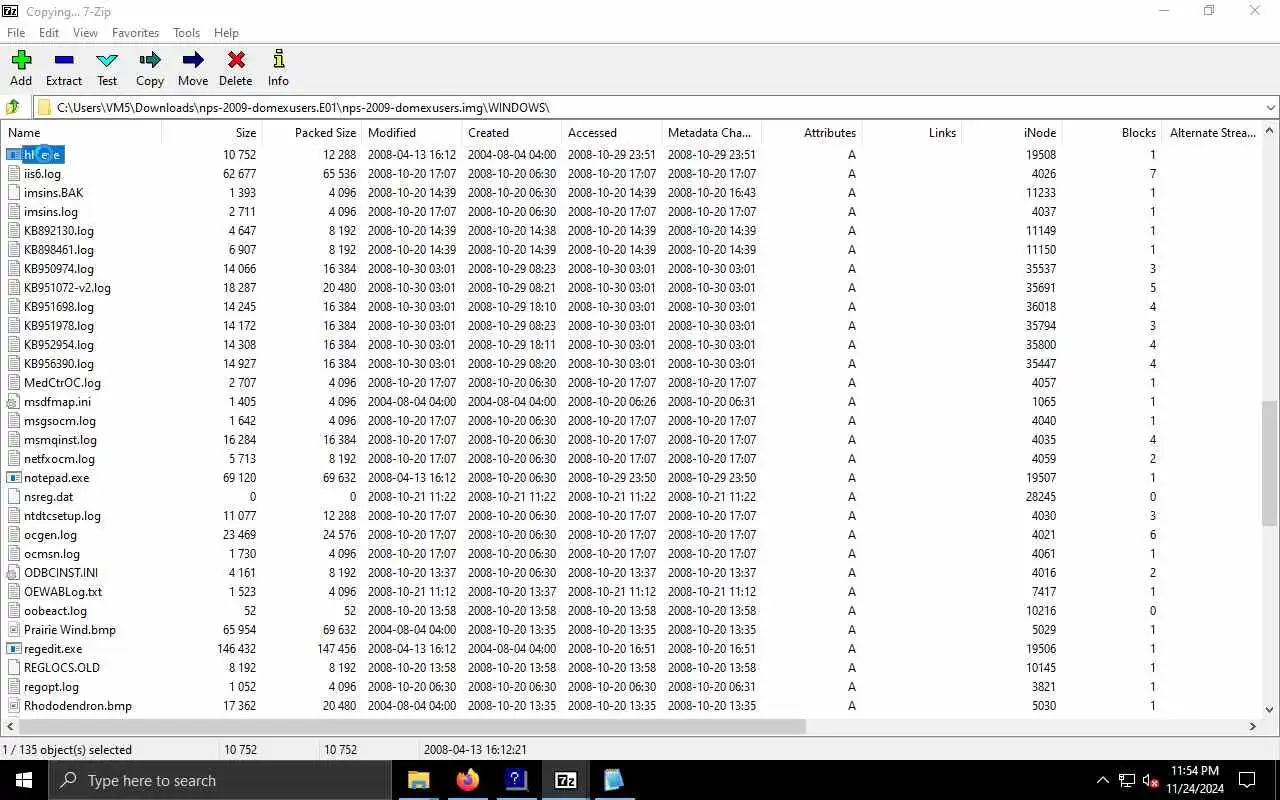Screen dimensions: 1280x800
Task: Select the MedCtrOC.log file
Action: 62,383
